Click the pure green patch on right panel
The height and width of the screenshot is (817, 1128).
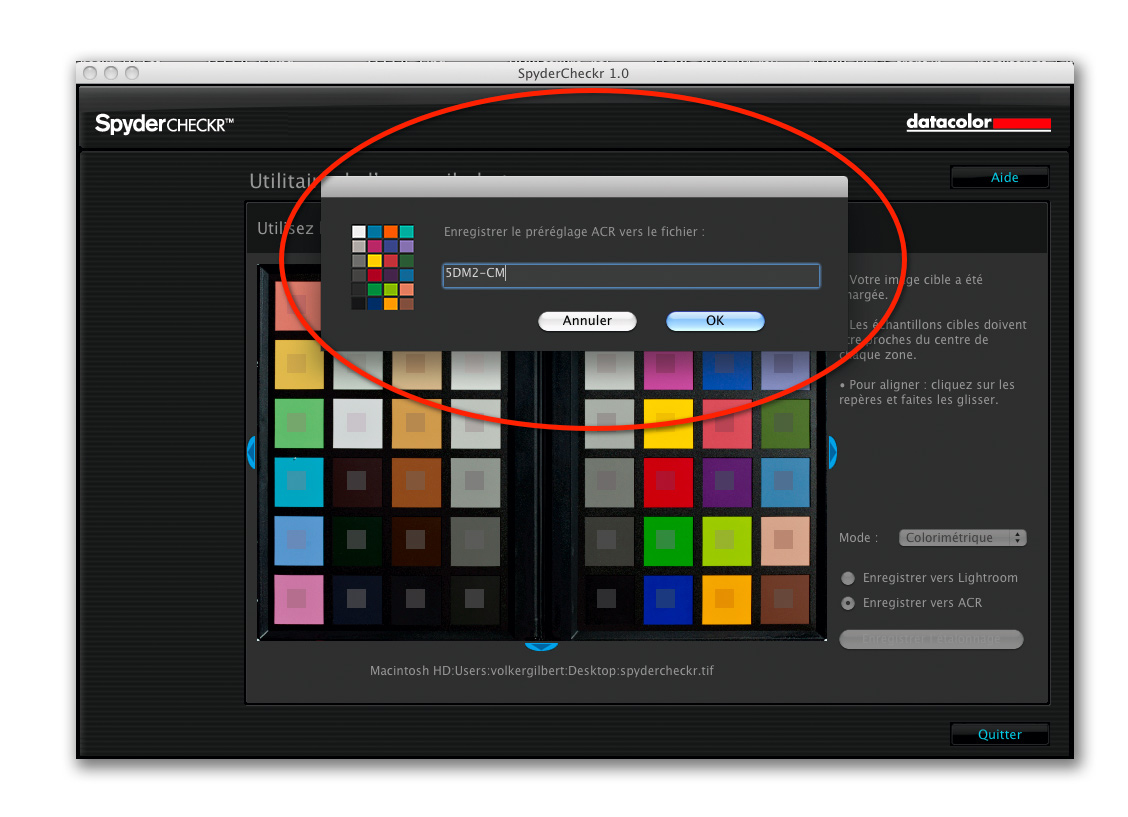click(668, 541)
